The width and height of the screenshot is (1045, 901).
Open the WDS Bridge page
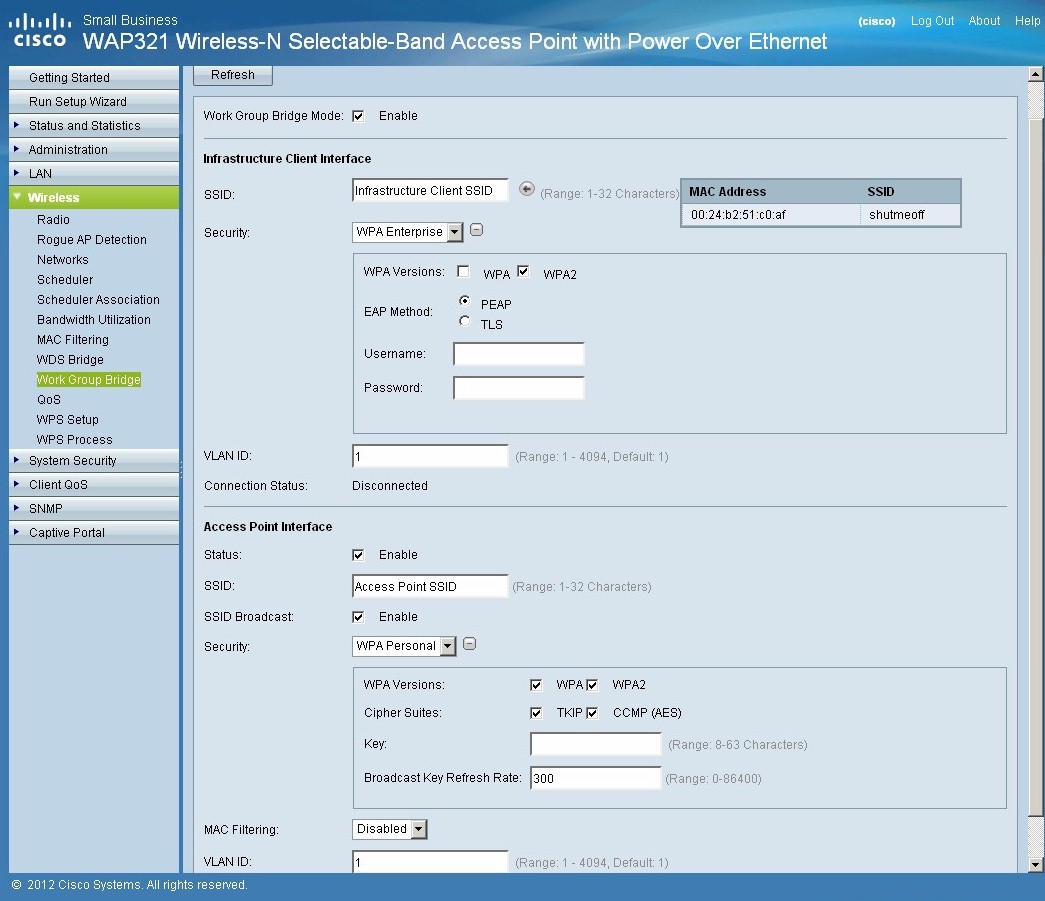[70, 360]
